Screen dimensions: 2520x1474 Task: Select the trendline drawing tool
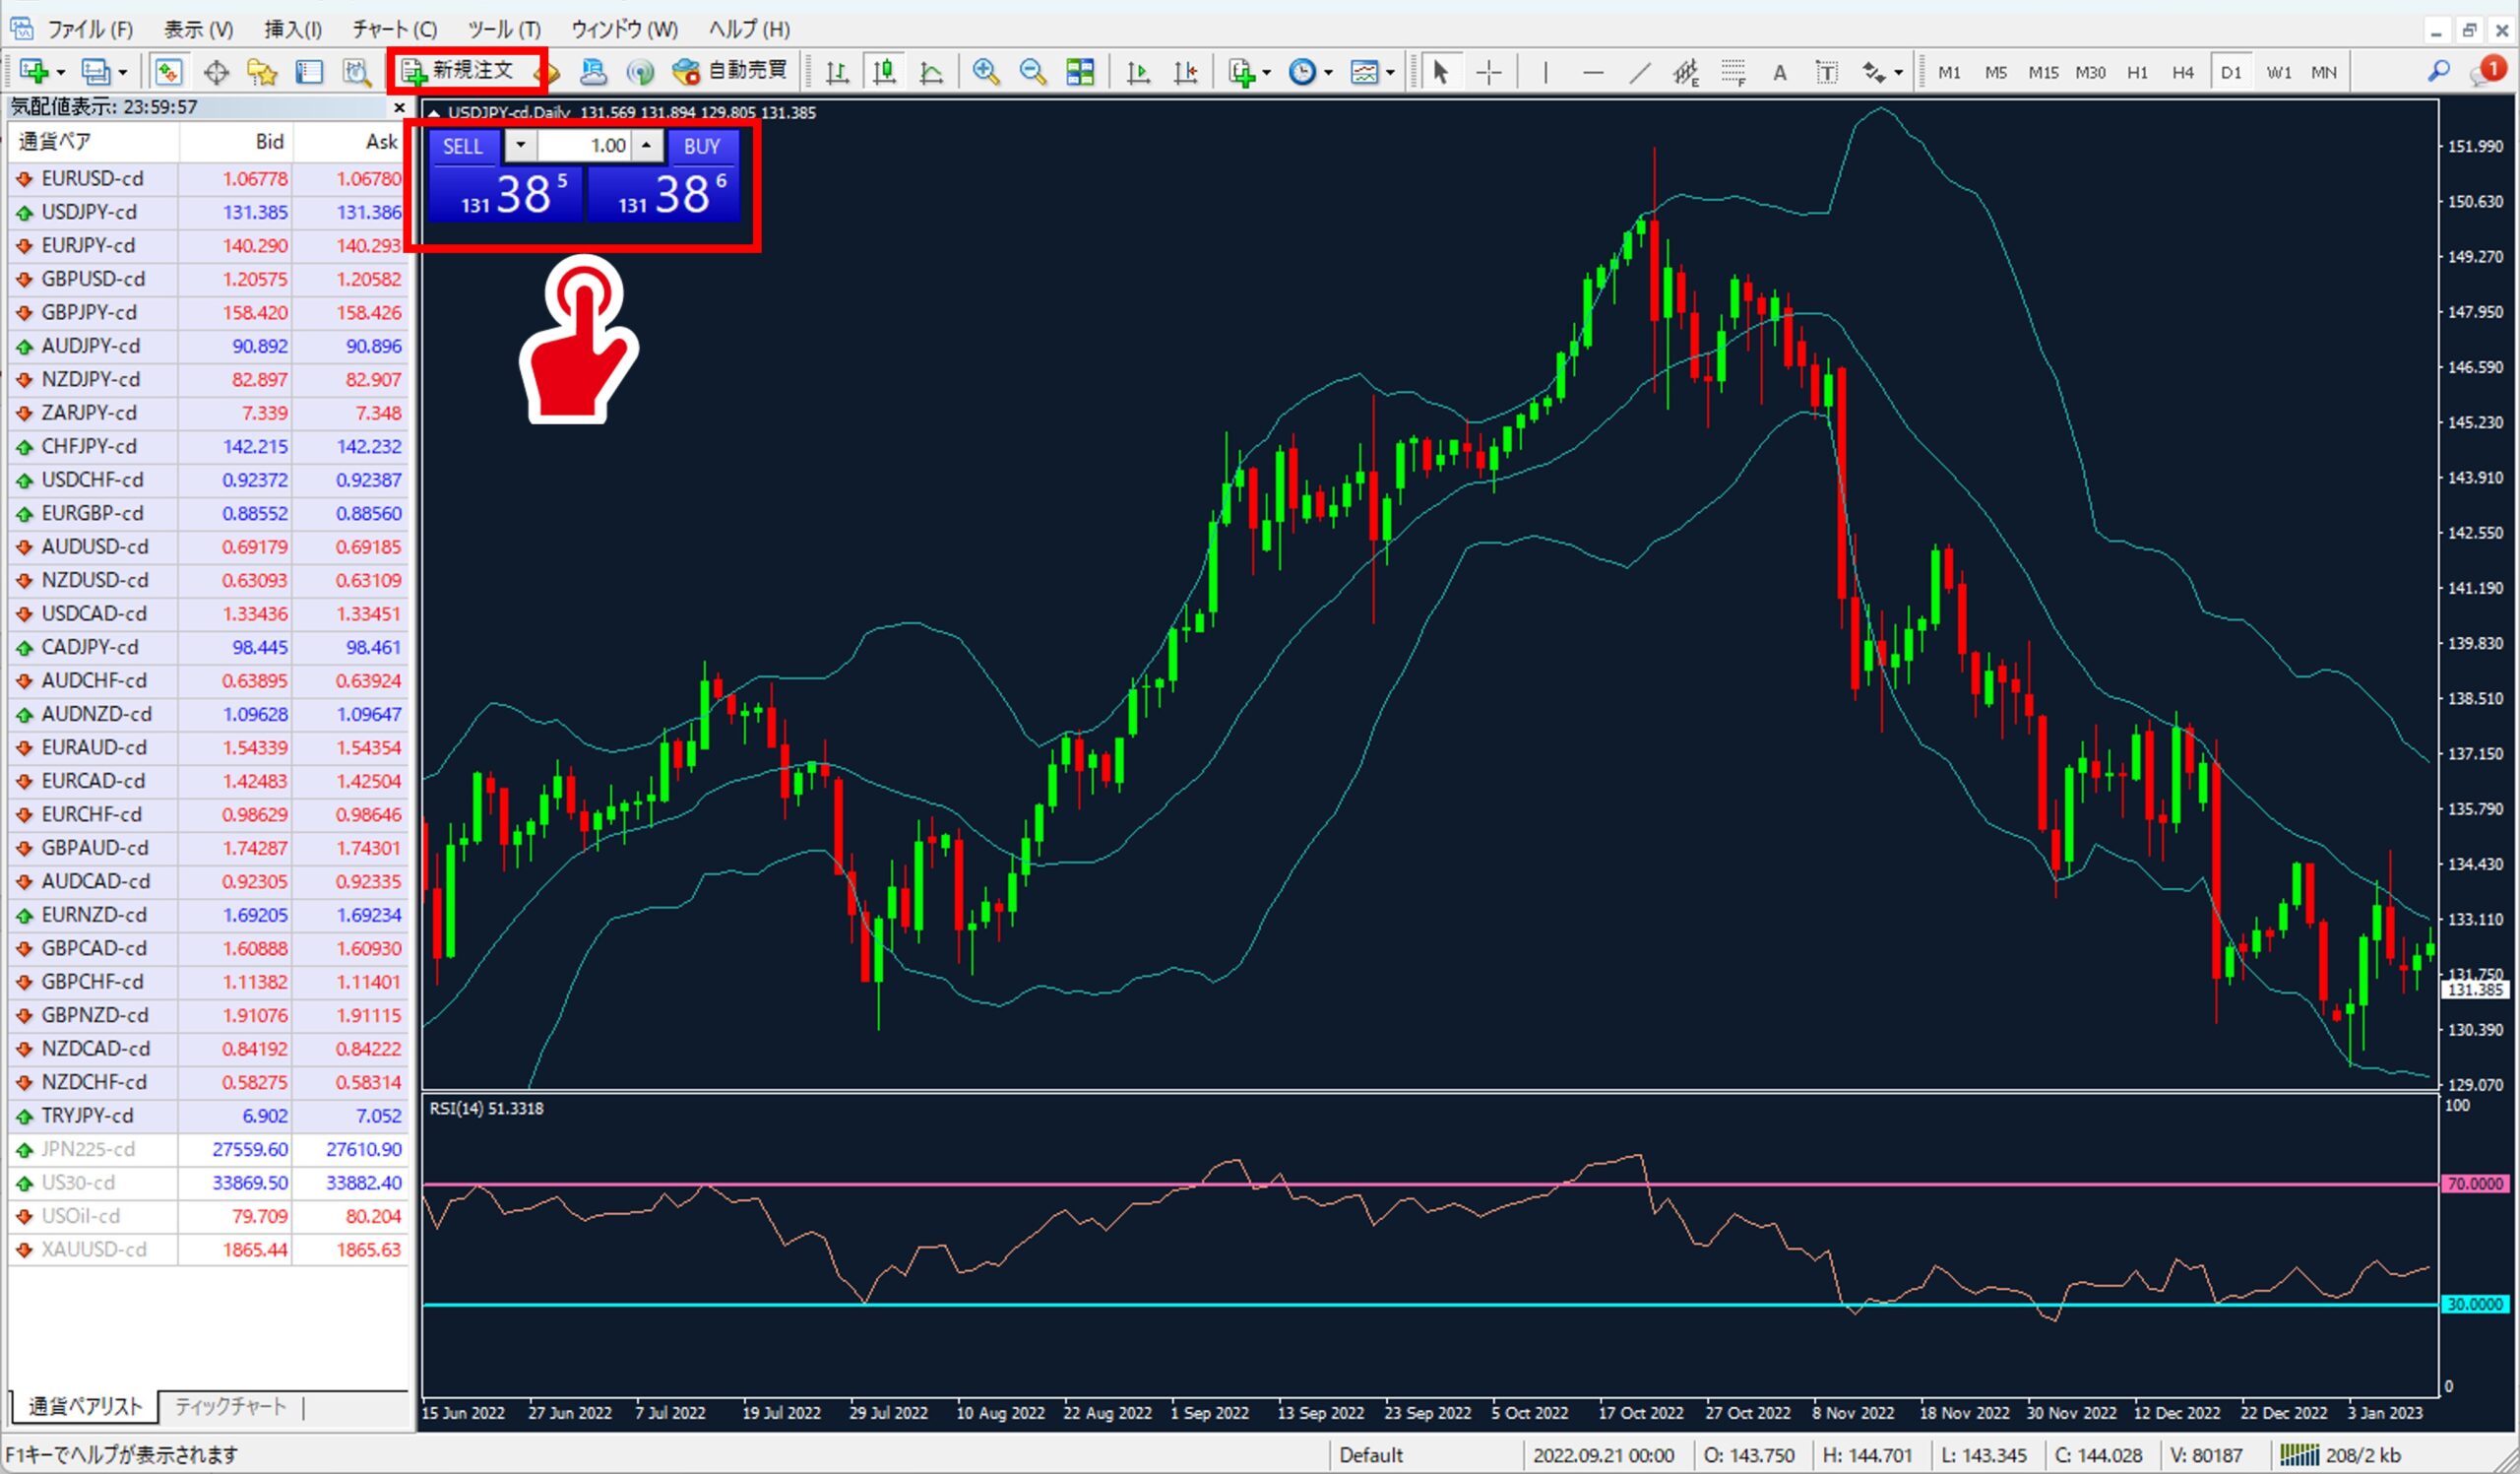(x=1639, y=72)
